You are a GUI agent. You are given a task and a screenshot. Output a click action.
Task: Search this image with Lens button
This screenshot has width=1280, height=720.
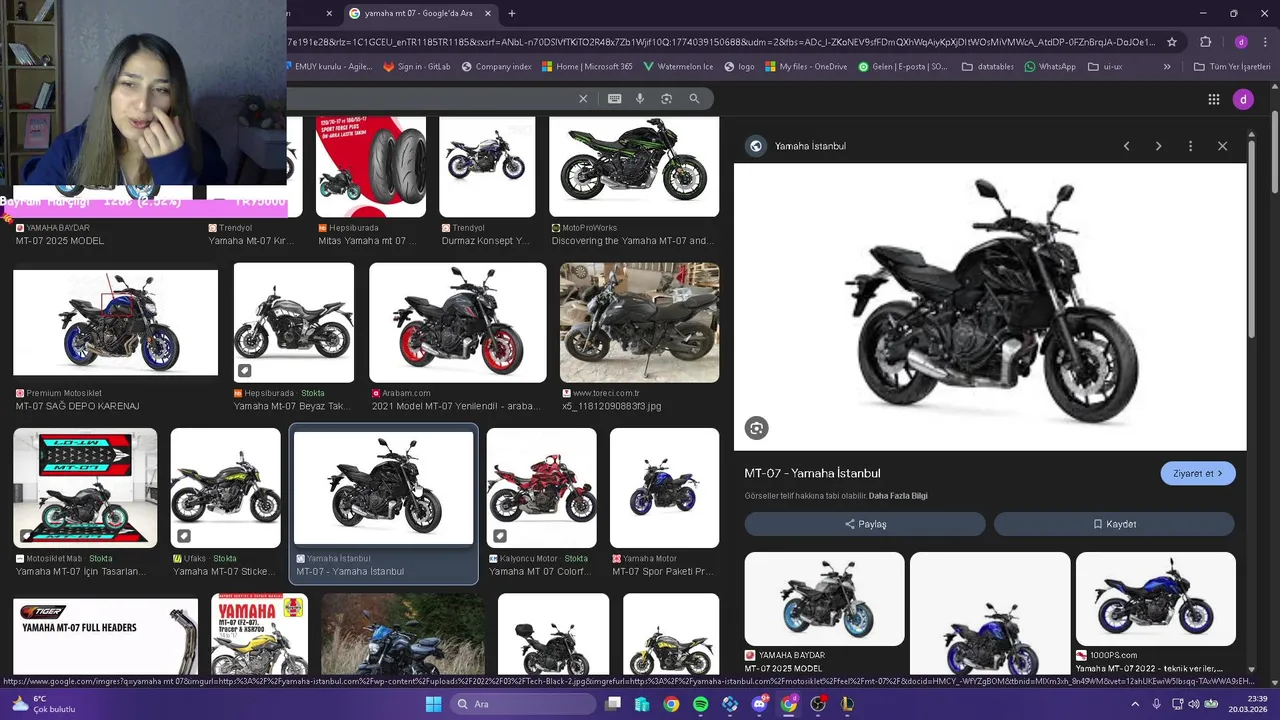point(756,428)
